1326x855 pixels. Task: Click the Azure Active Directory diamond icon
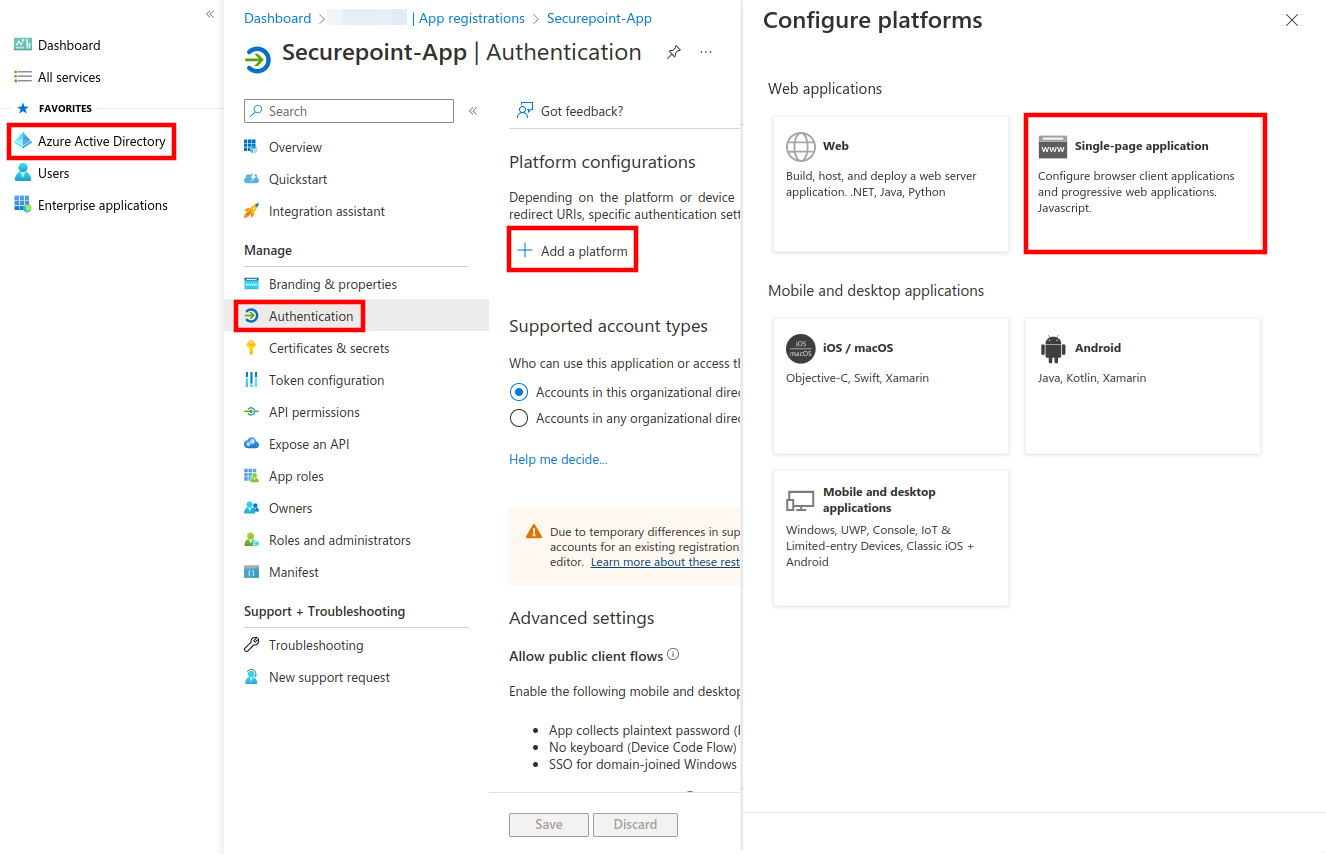(23, 141)
